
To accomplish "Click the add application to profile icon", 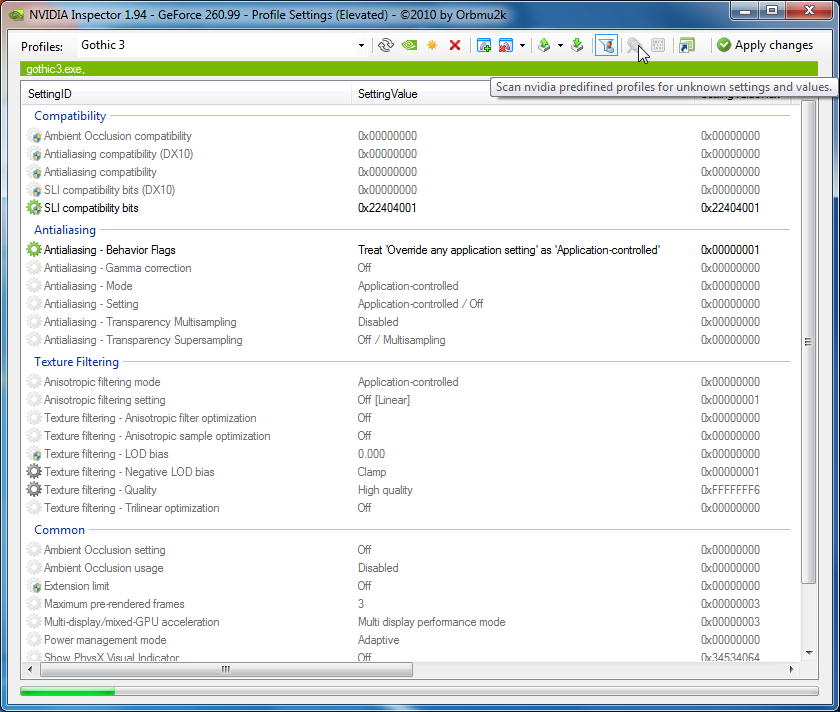I will point(484,45).
